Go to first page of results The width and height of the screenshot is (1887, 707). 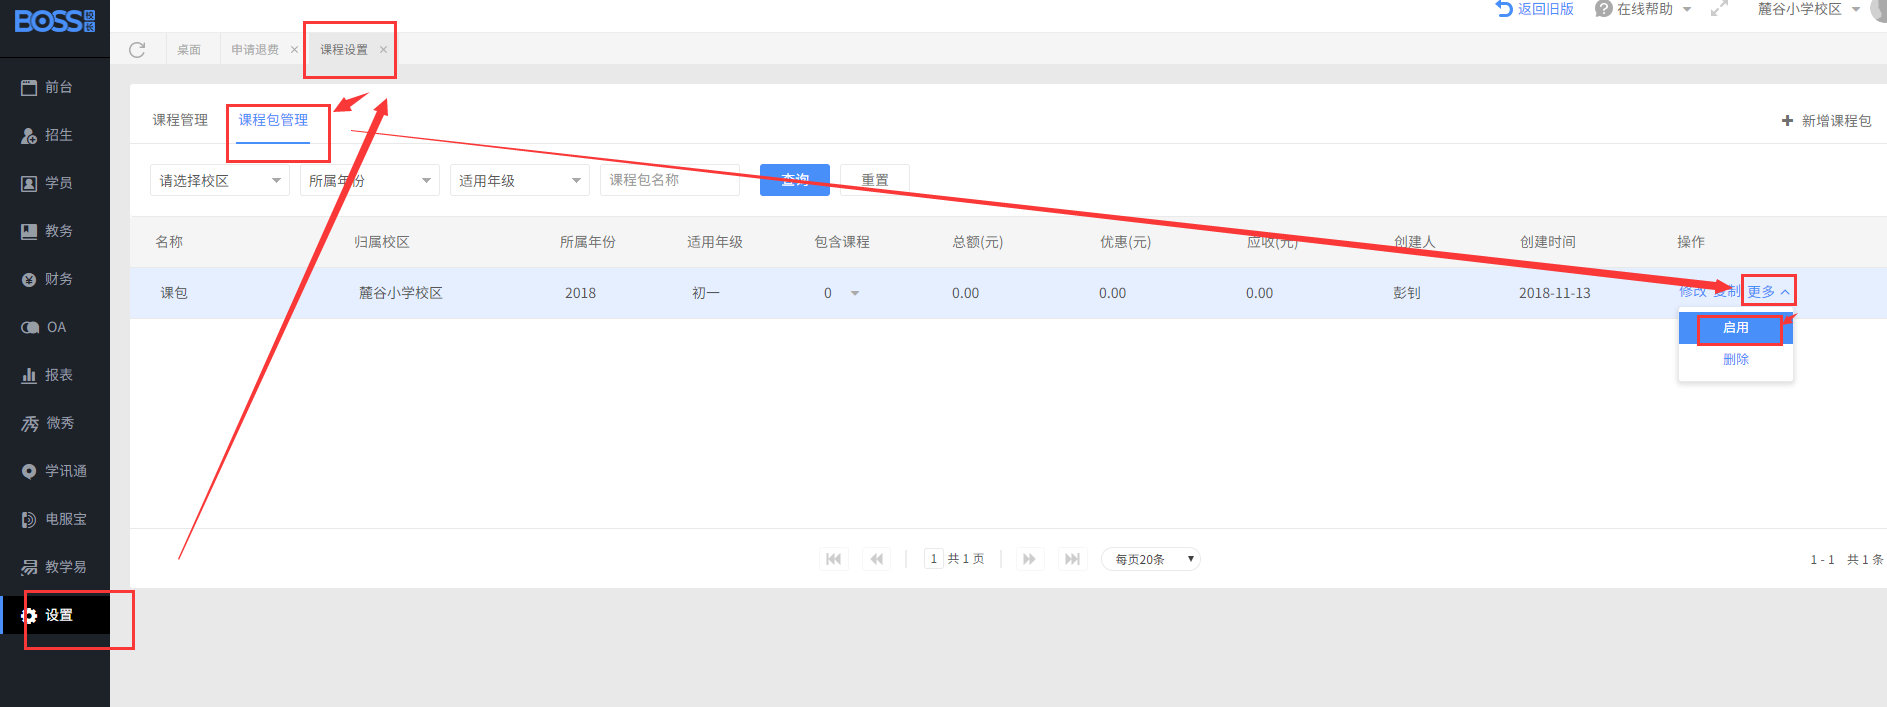834,559
